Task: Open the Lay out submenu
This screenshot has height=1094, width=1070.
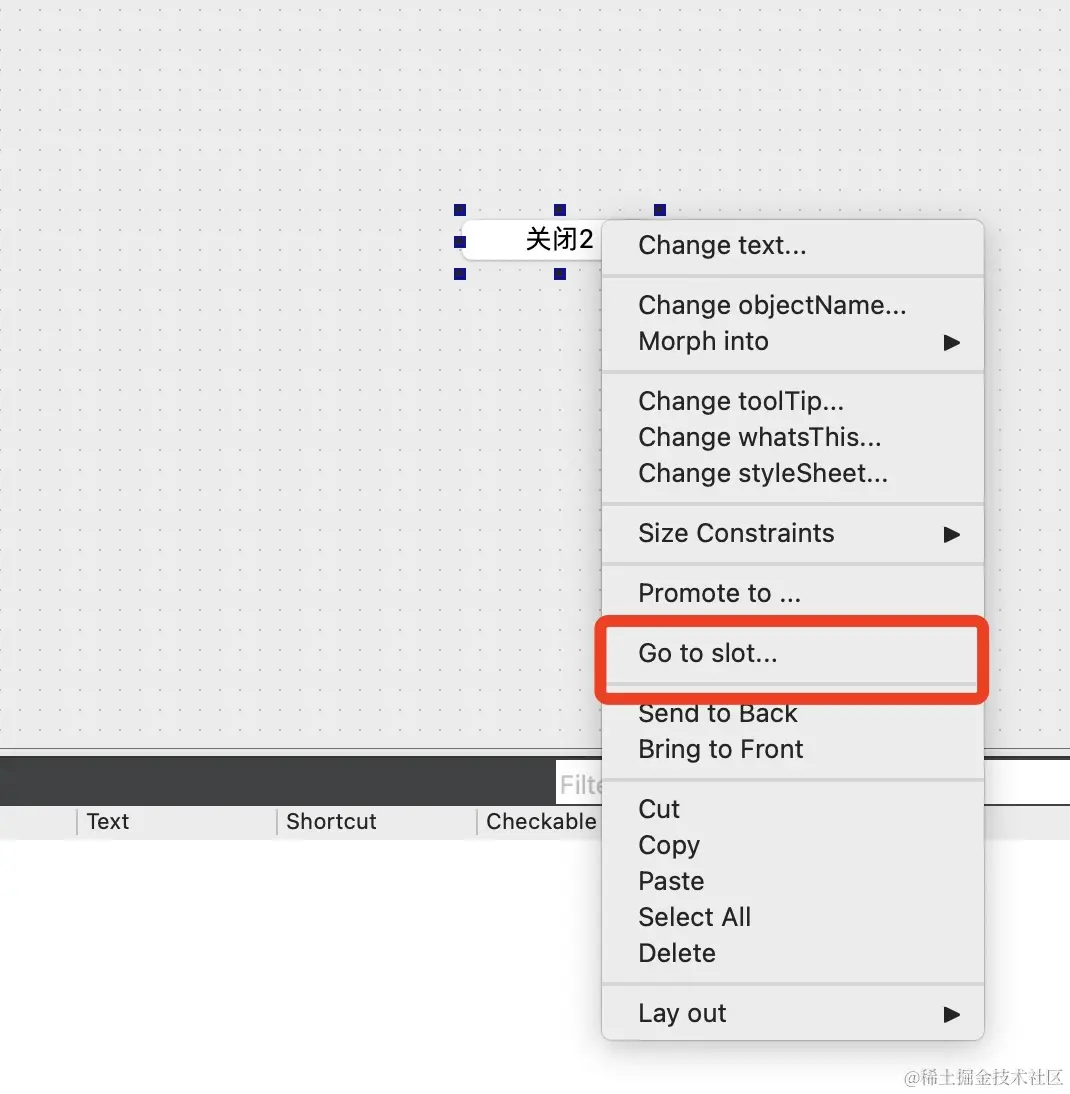Action: click(792, 1014)
